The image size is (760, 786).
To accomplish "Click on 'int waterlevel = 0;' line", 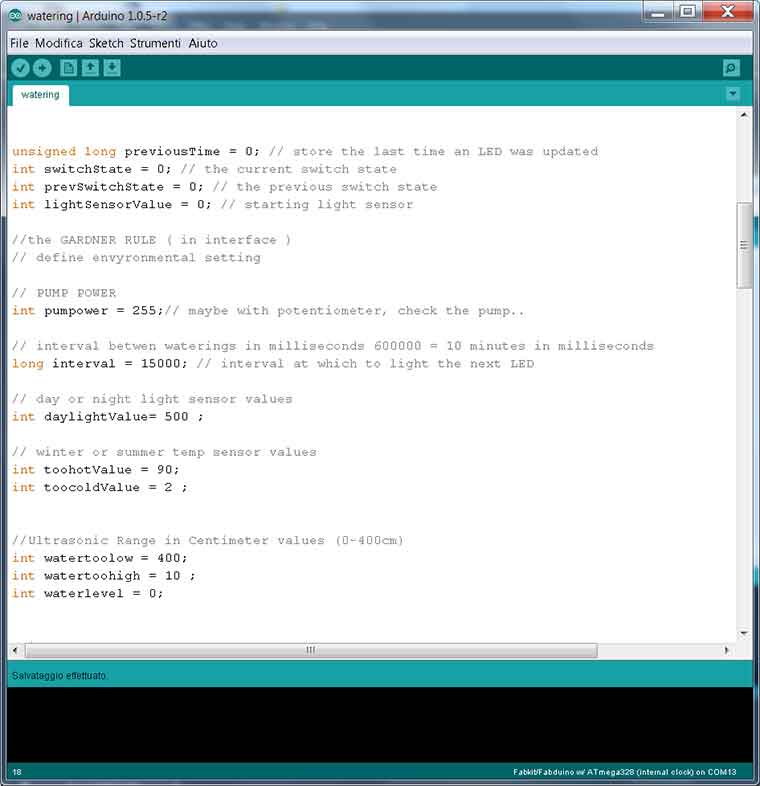I will (88, 593).
